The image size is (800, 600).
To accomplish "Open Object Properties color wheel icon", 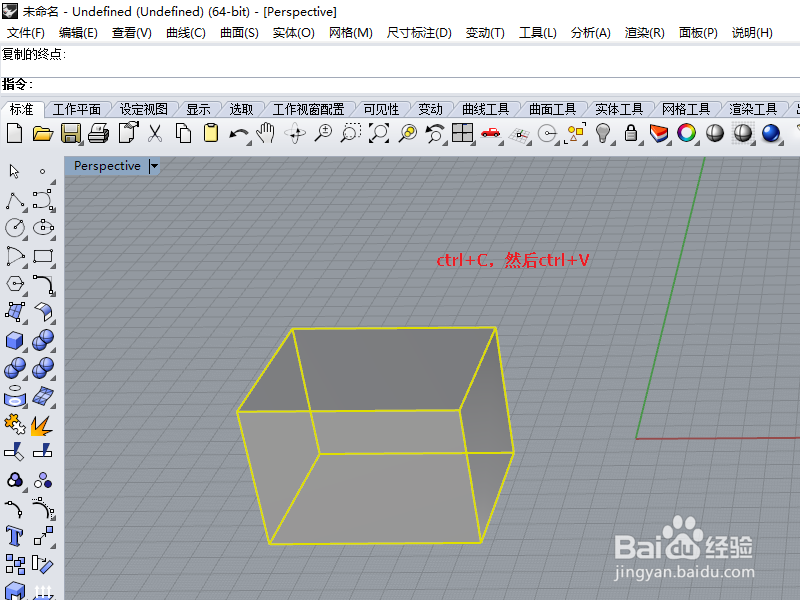I will point(686,134).
